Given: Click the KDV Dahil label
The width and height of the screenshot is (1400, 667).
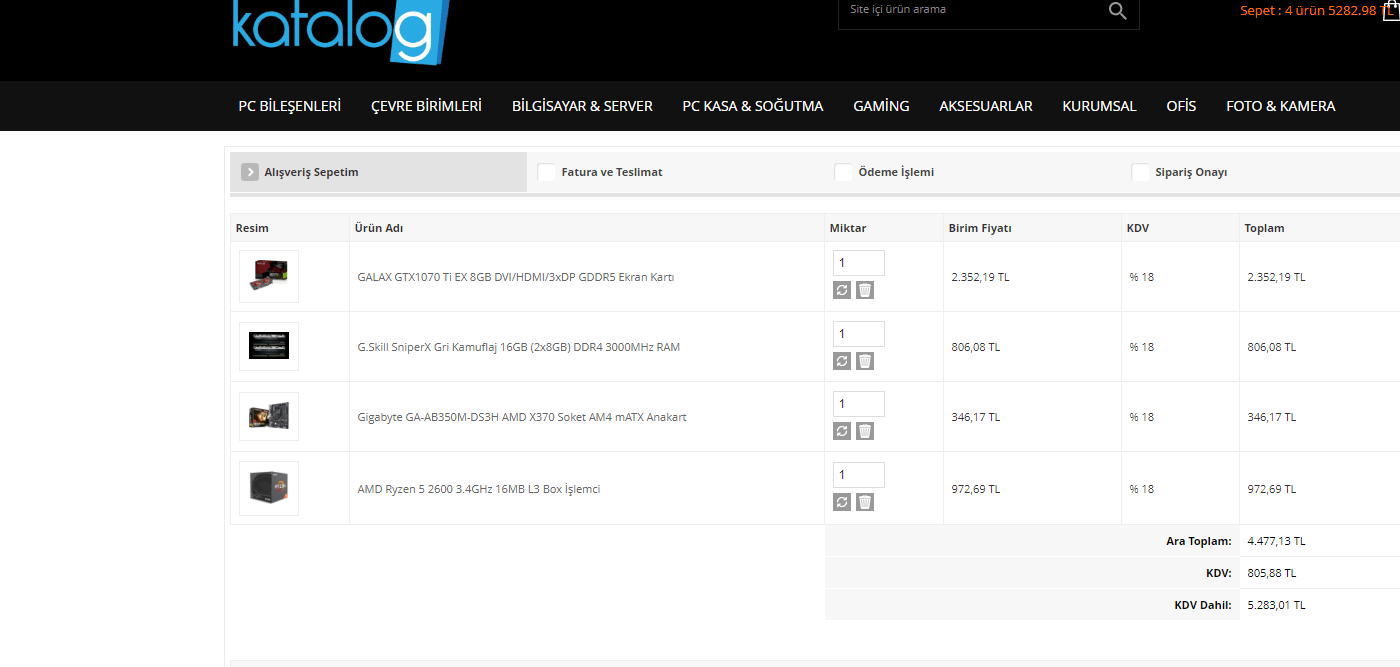Looking at the screenshot, I should pyautogui.click(x=1203, y=605).
